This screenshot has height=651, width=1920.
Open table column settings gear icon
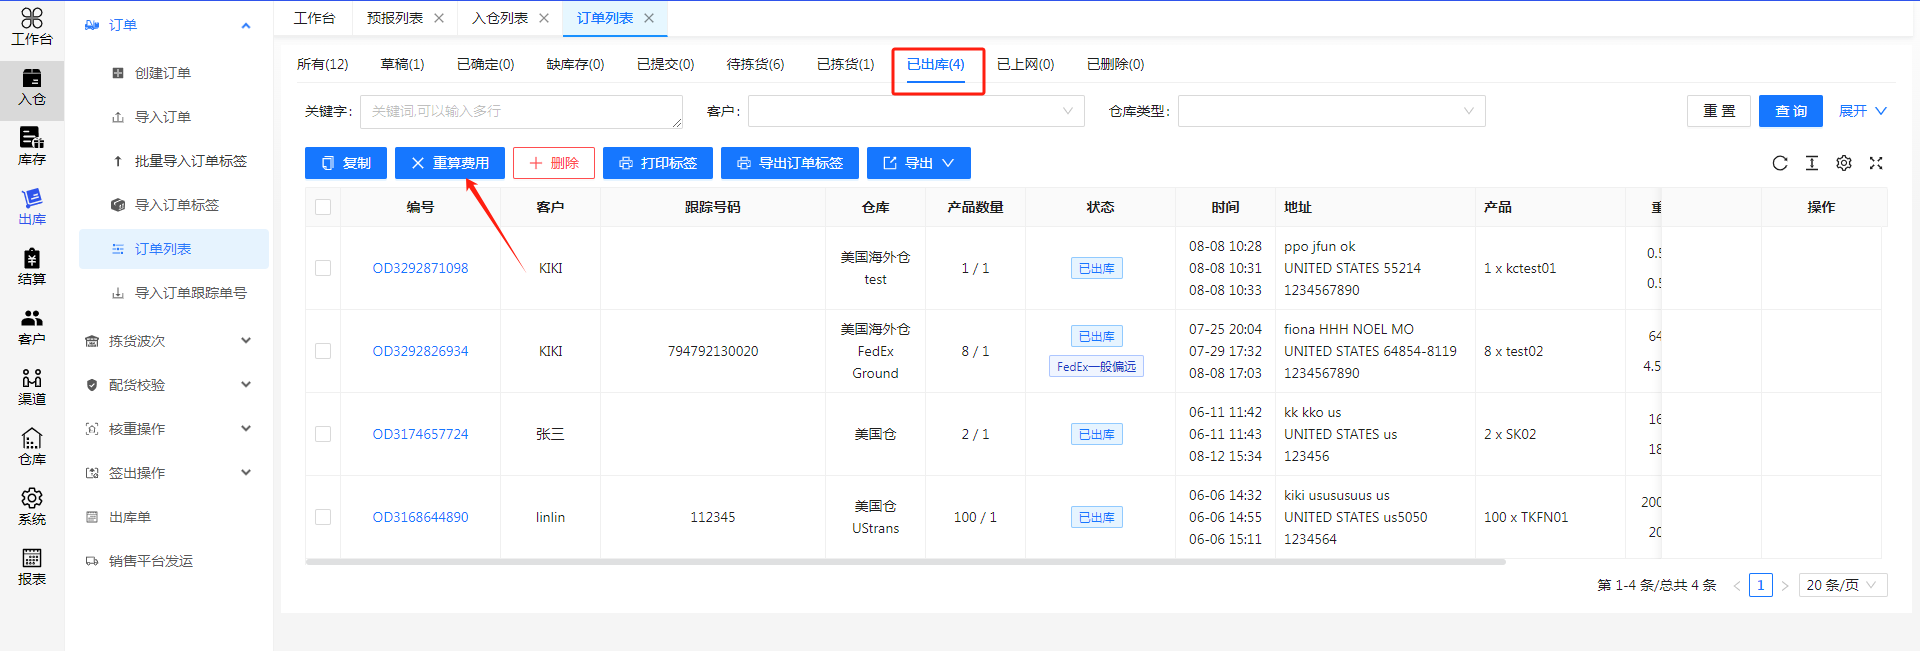1843,163
